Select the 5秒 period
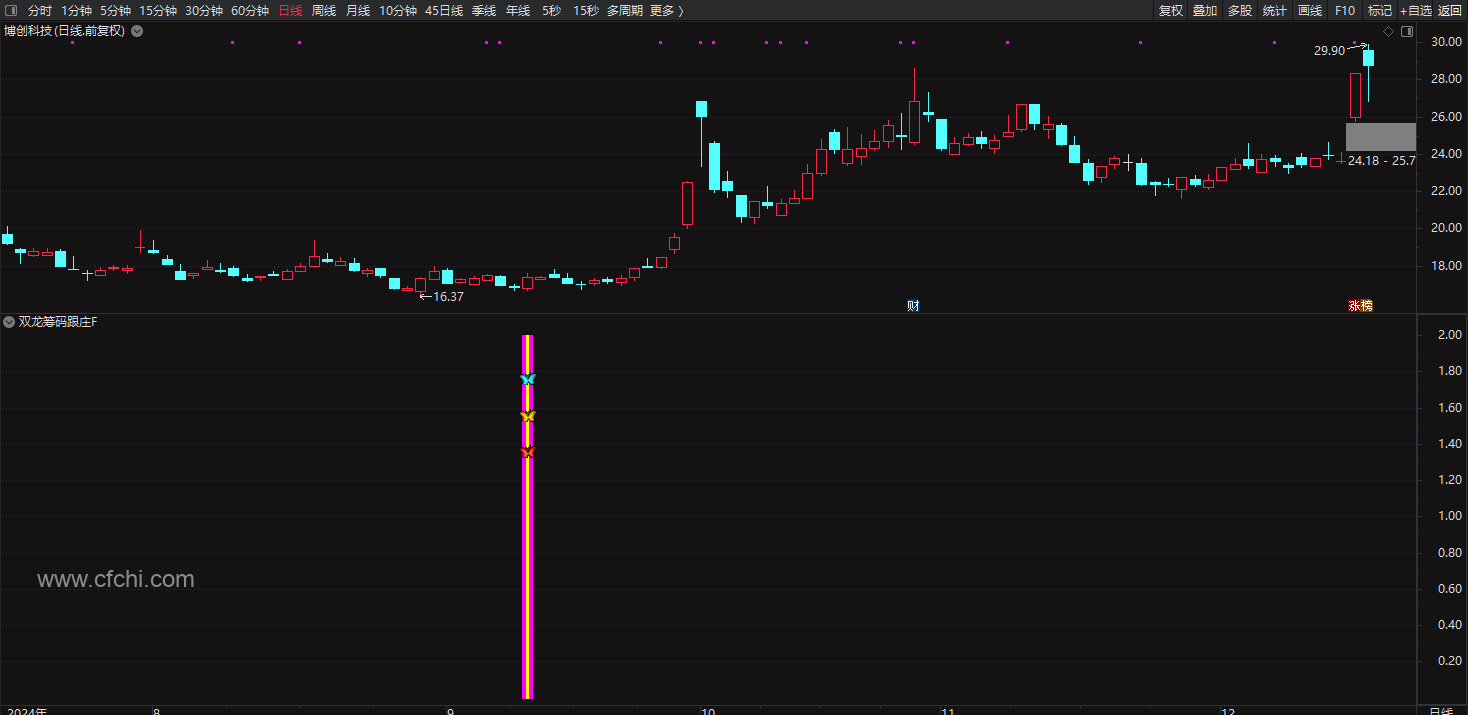 click(552, 11)
